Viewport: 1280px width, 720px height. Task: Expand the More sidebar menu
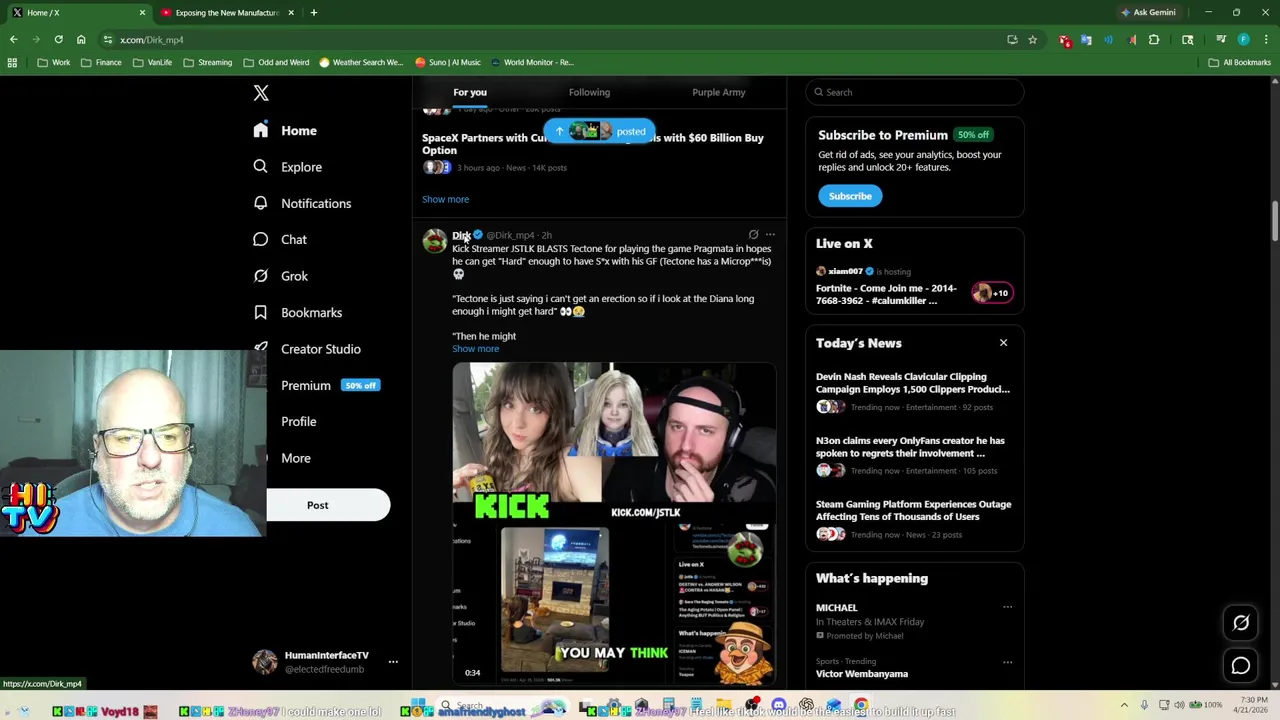pos(295,458)
